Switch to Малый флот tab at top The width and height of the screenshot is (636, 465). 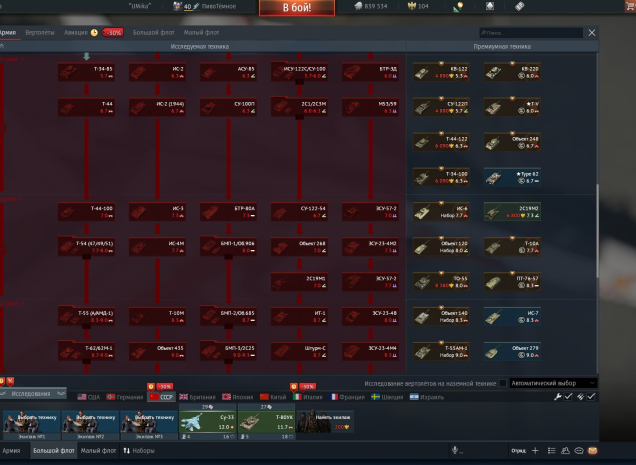(201, 32)
